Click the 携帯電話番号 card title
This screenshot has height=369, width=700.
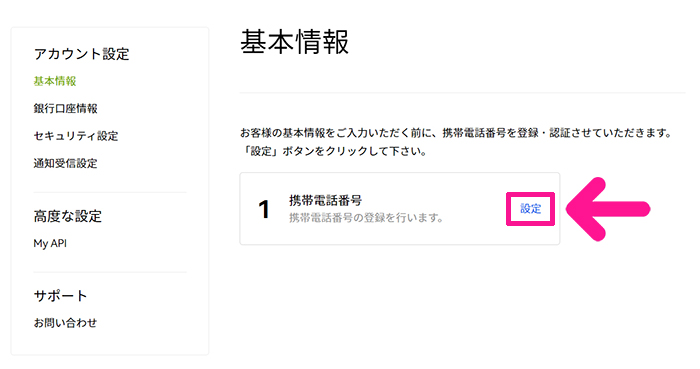pyautogui.click(x=325, y=200)
